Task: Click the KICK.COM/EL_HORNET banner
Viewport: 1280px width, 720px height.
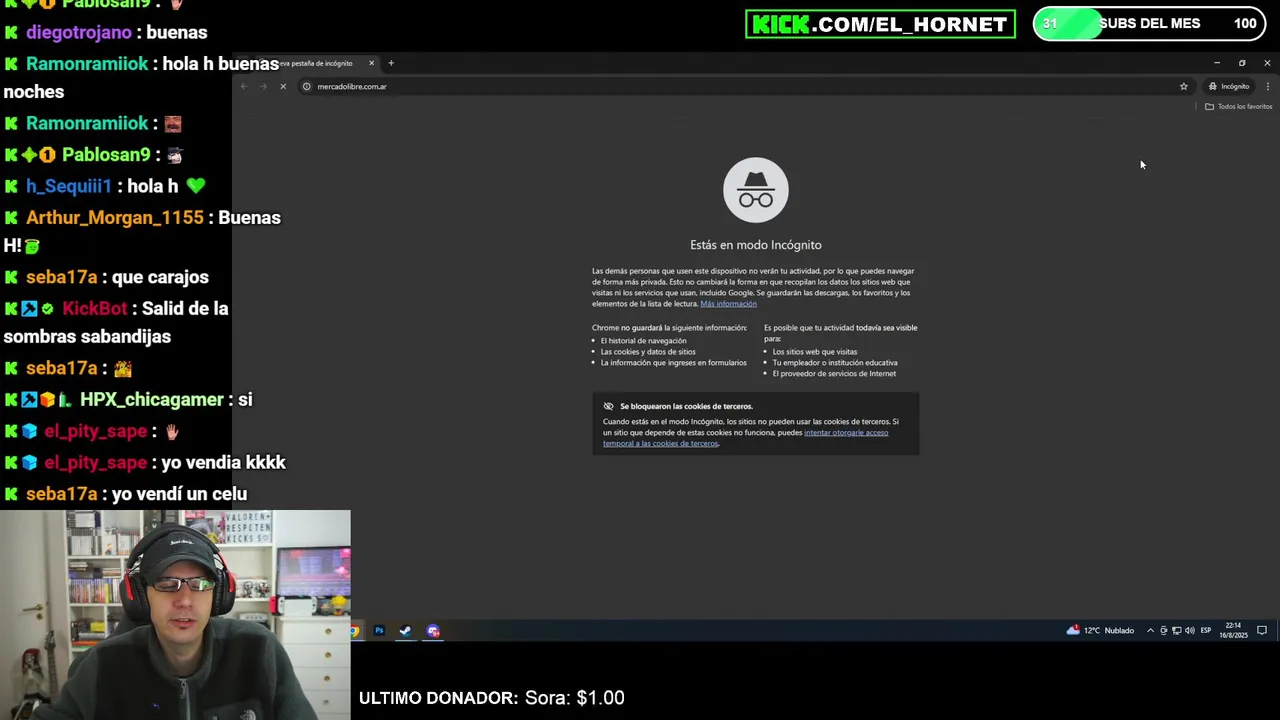Action: [x=880, y=24]
